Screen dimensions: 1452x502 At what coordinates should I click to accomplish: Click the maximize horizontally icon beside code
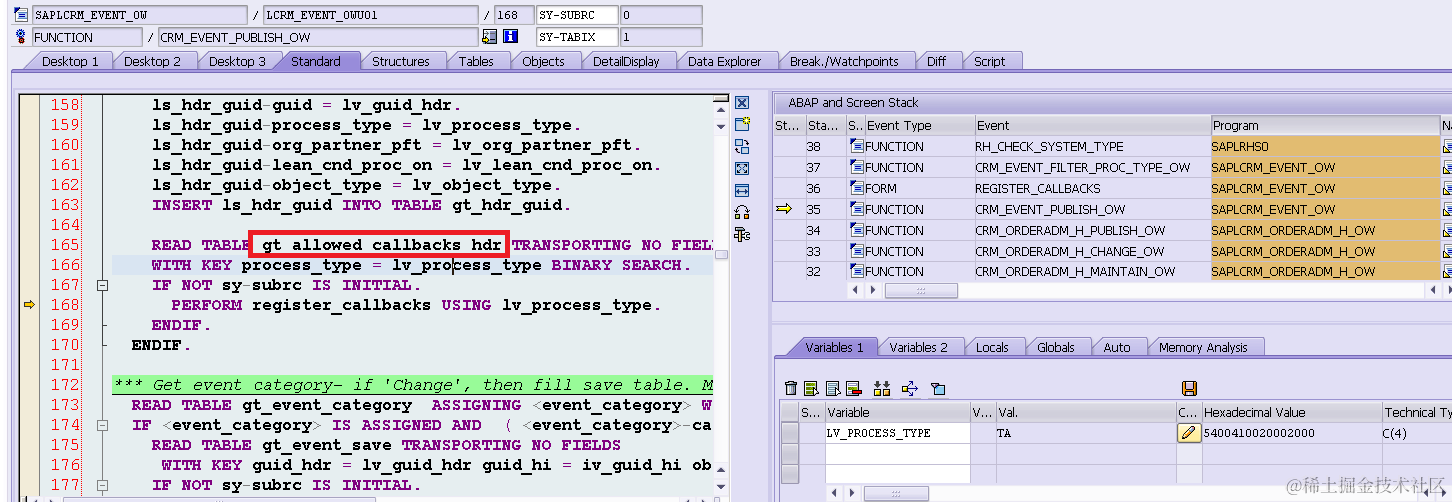pyautogui.click(x=742, y=190)
